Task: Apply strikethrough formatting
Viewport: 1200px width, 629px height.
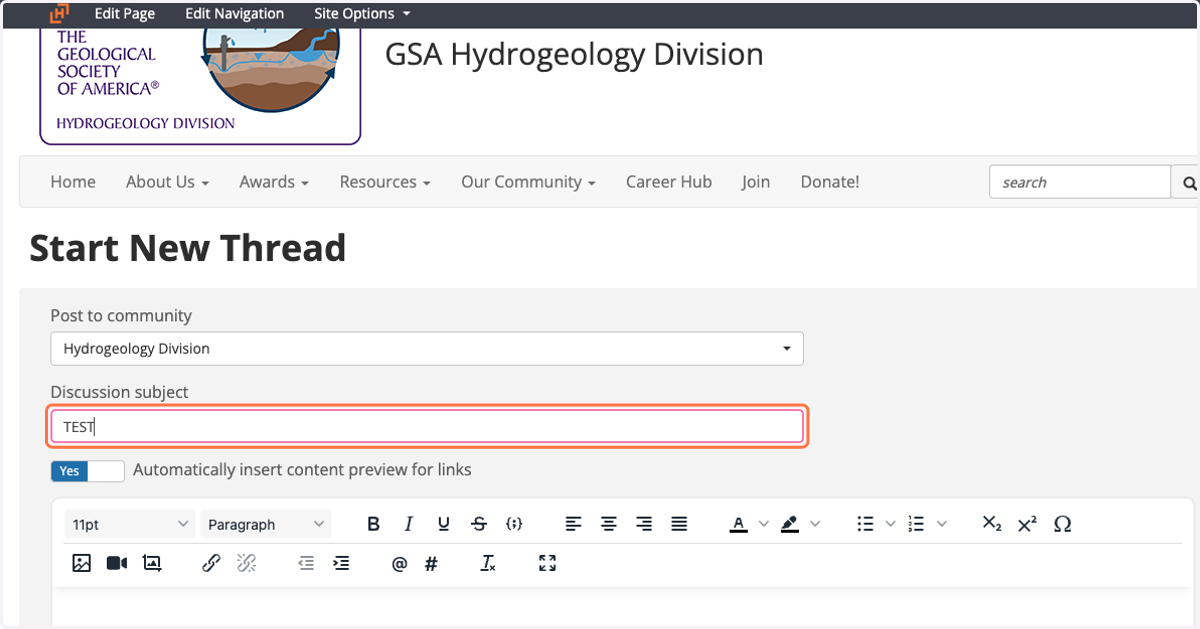Action: [479, 524]
